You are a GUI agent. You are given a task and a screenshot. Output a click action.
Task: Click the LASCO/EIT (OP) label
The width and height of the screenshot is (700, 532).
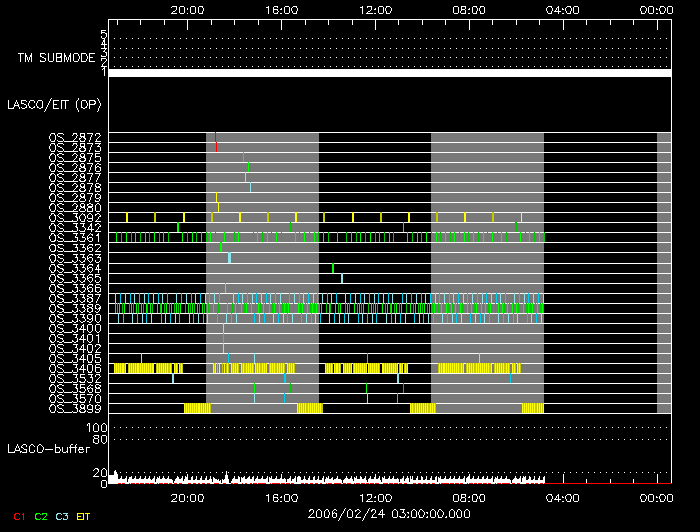(x=54, y=105)
